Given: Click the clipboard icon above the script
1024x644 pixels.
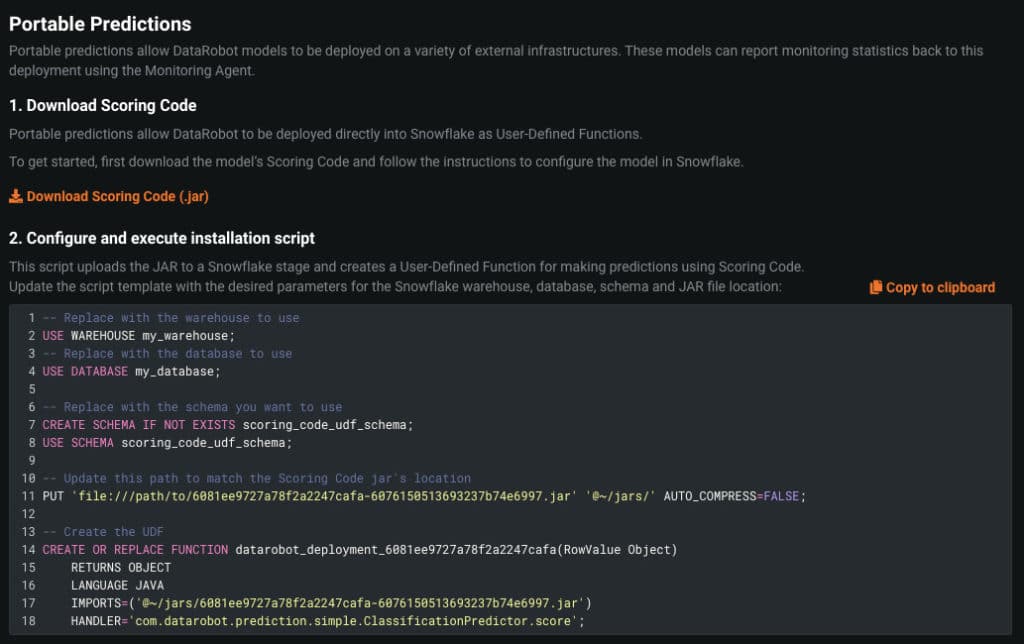Looking at the screenshot, I should [x=876, y=287].
